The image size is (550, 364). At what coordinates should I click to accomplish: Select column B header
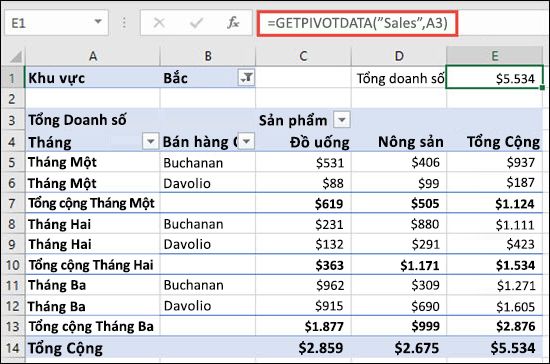208,56
